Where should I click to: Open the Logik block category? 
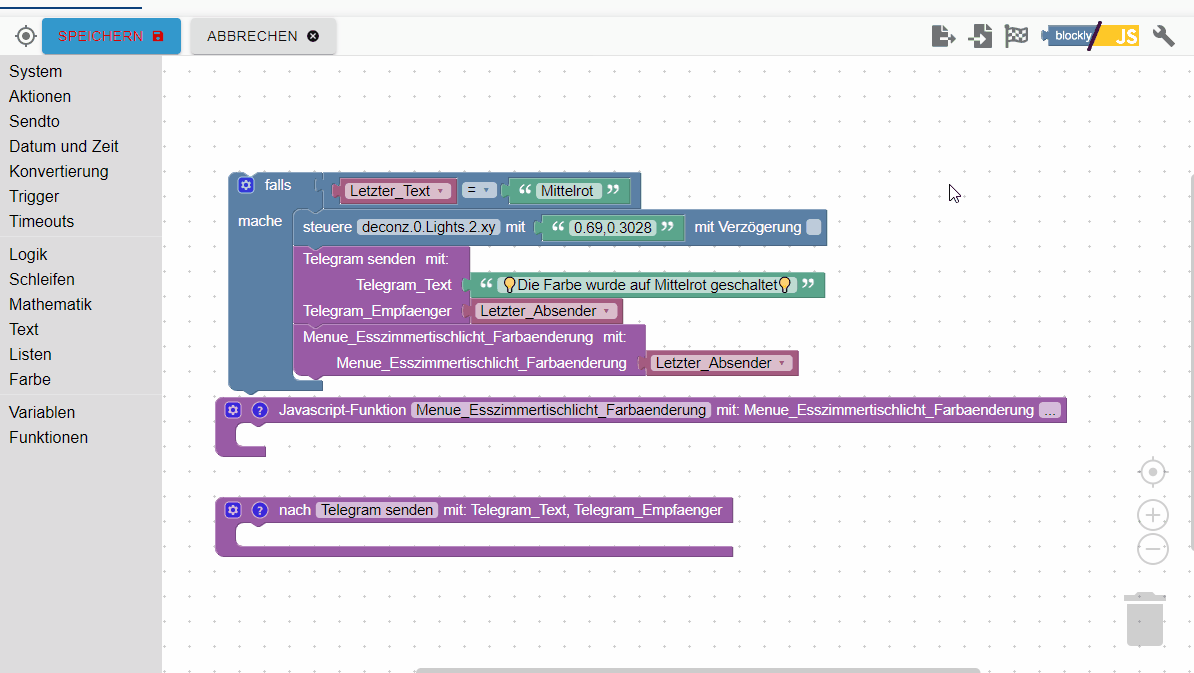pos(28,254)
